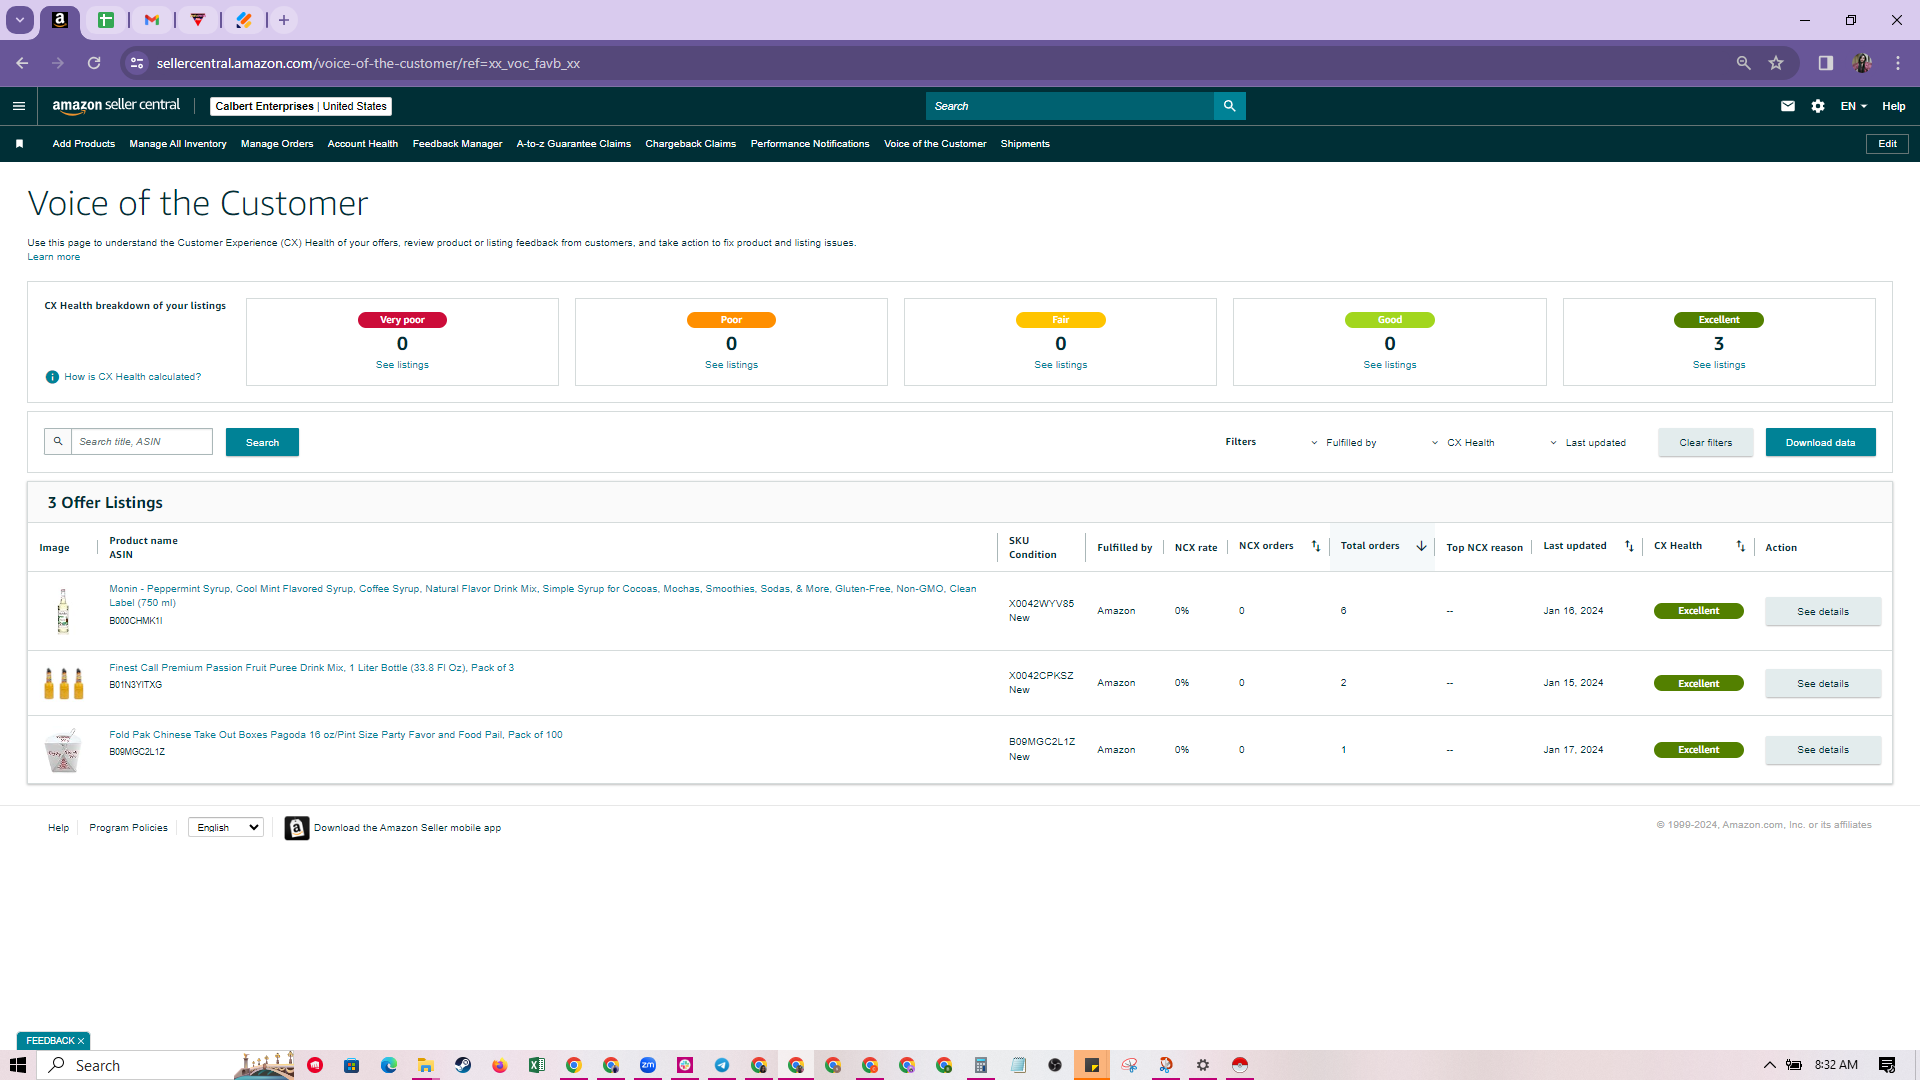Screen dimensions: 1920x1080
Task: Open A-to-z Guarantee Claims
Action: [x=574, y=144]
